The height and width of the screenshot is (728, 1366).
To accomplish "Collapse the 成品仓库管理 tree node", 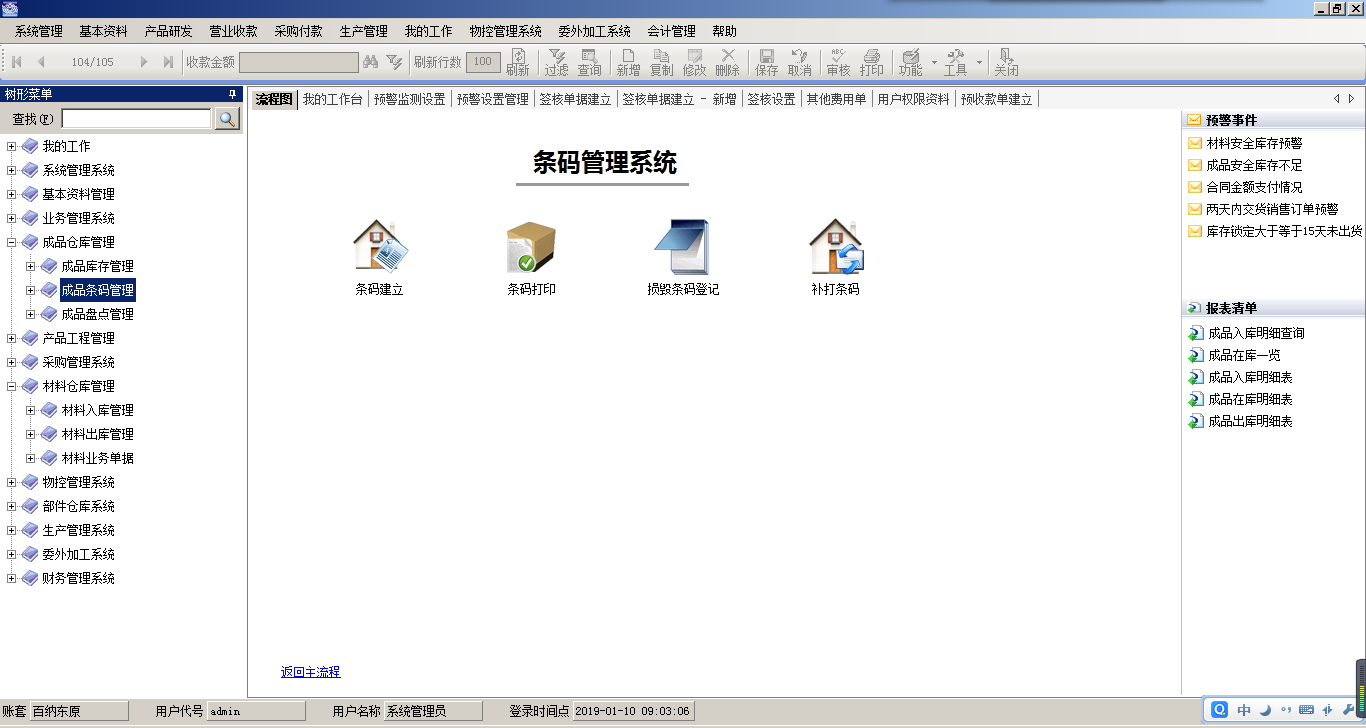I will pyautogui.click(x=10, y=241).
